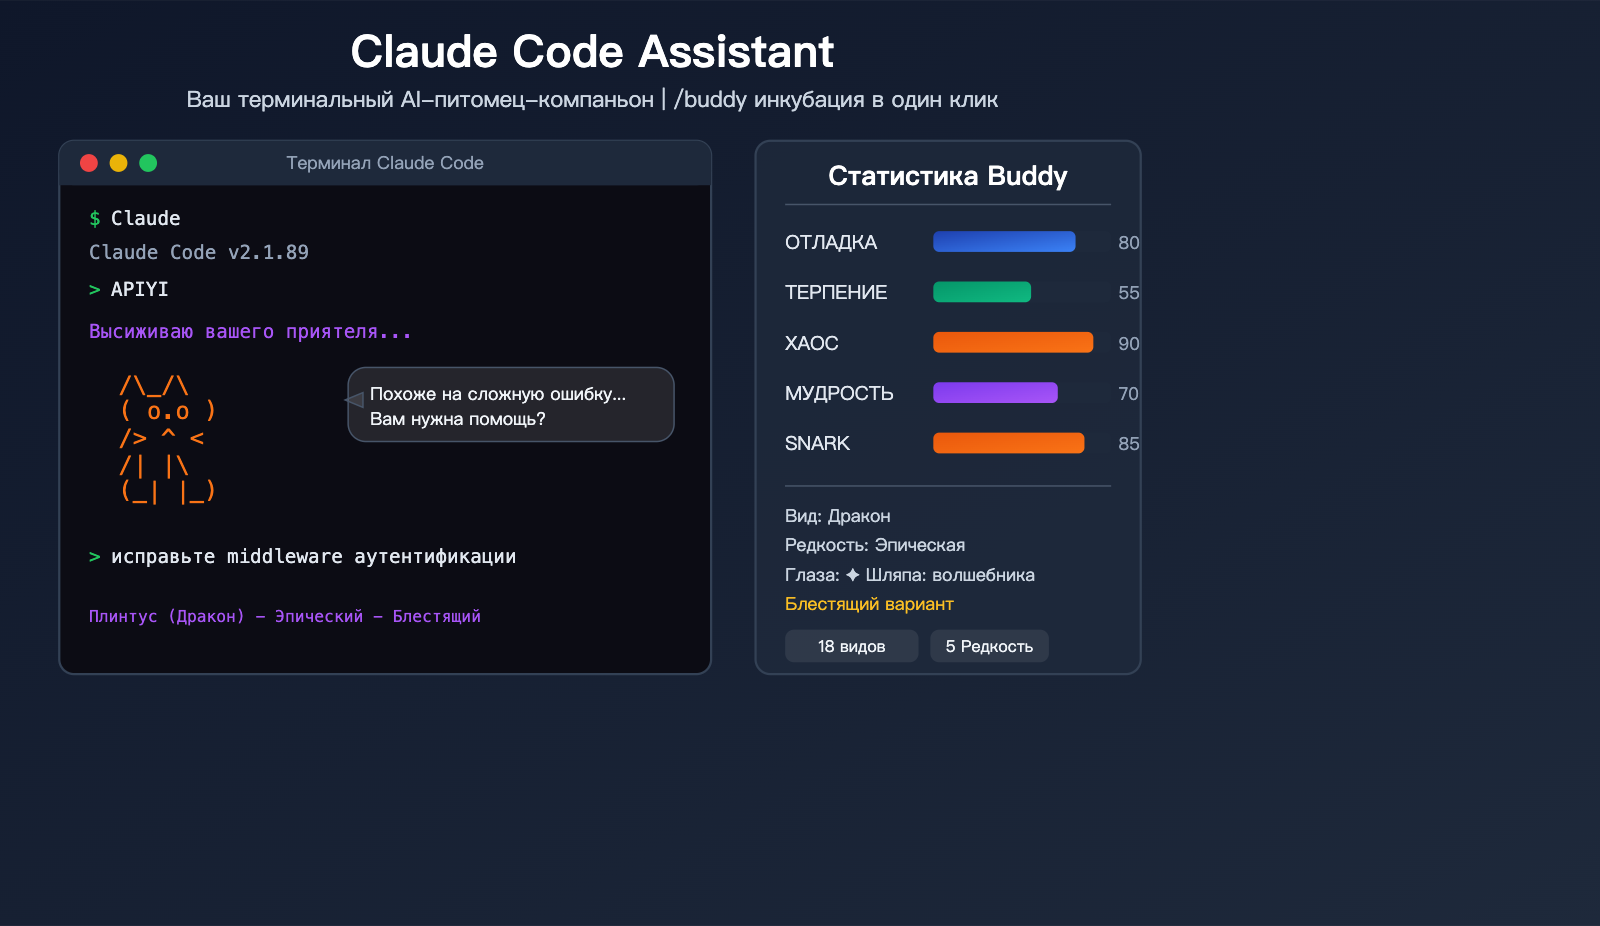
Task: Click the orange ХАОС progress bar
Action: (x=1012, y=342)
